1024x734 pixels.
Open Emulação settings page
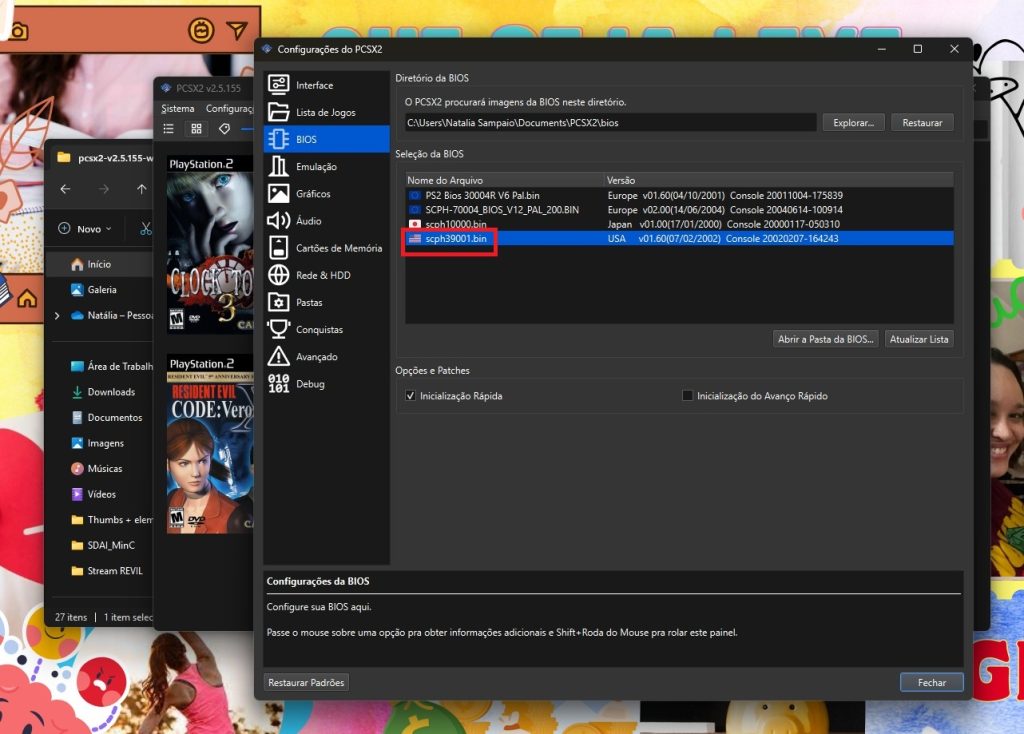[x=316, y=167]
